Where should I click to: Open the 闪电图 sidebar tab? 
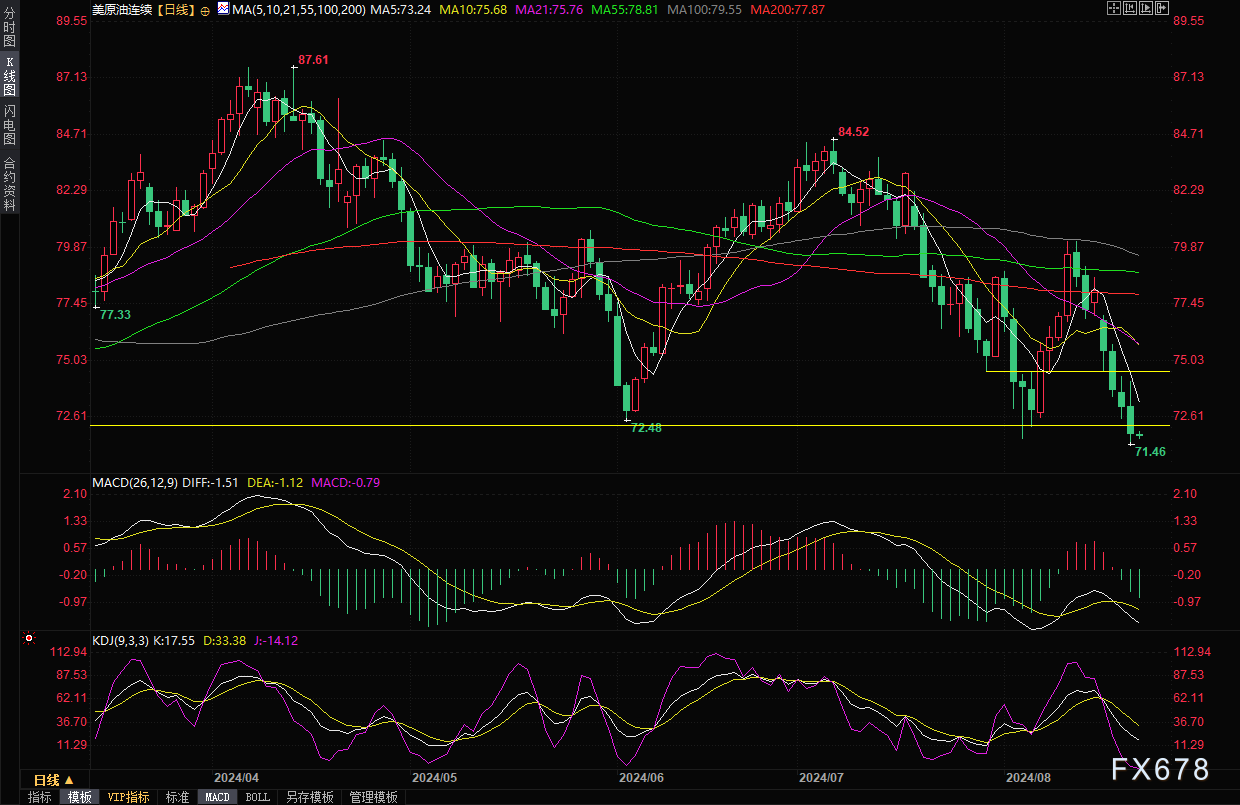9,125
